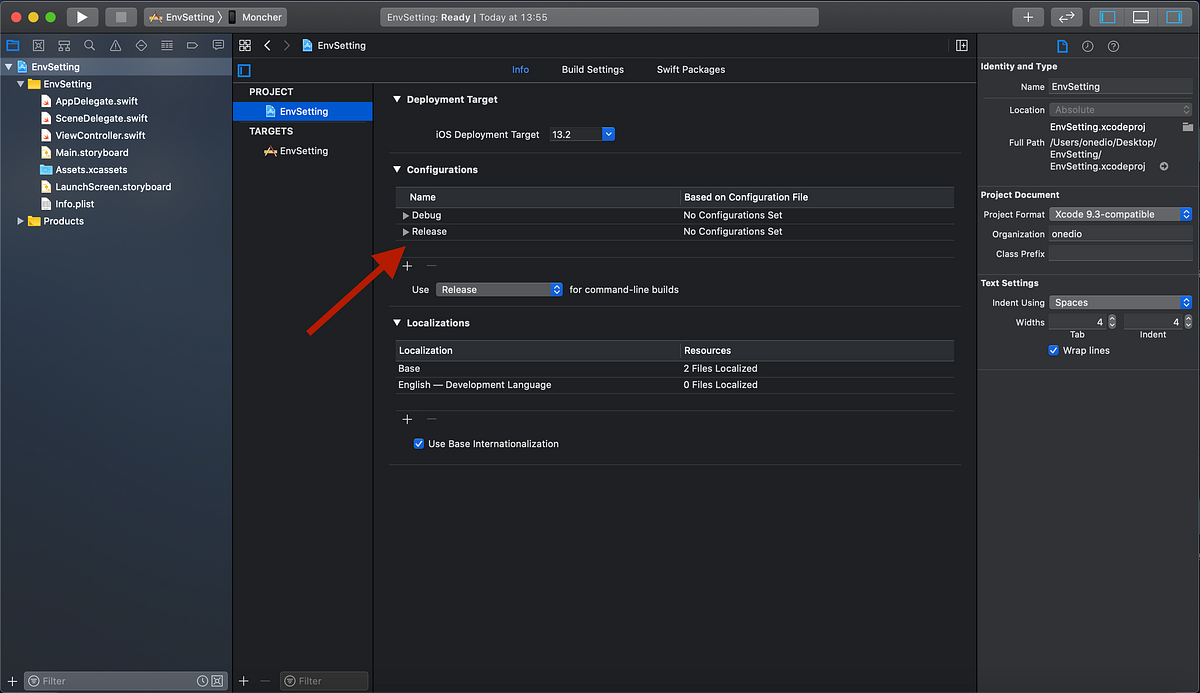
Task: Increase Tab width using the stepper
Action: tap(1112, 317)
